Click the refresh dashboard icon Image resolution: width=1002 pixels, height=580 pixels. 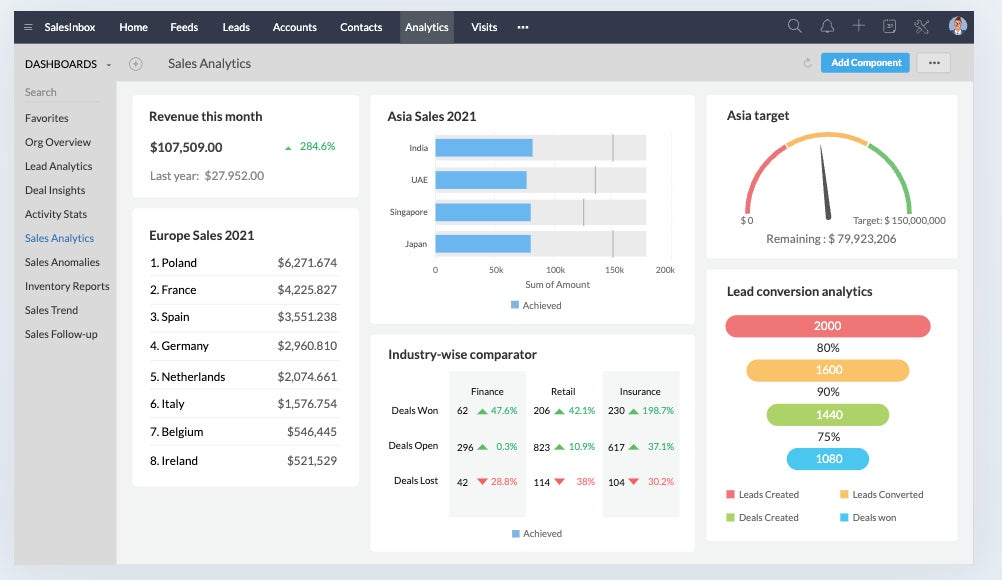808,63
